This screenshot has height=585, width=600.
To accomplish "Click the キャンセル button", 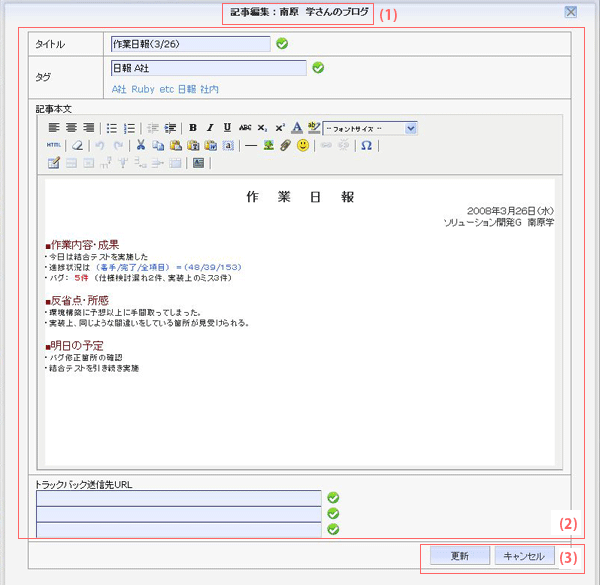I will point(524,556).
